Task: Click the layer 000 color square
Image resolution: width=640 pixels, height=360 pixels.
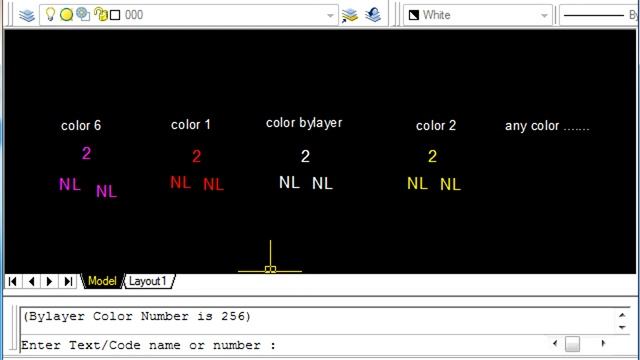Action: click(116, 15)
